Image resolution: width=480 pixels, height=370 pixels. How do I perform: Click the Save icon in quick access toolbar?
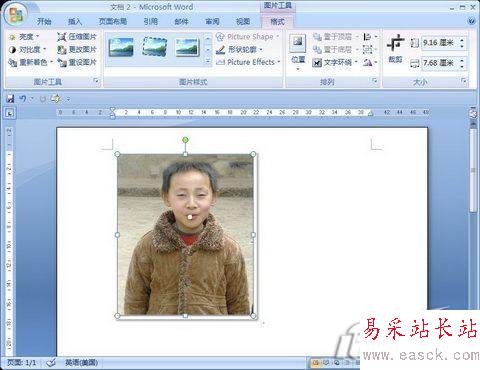click(10, 99)
